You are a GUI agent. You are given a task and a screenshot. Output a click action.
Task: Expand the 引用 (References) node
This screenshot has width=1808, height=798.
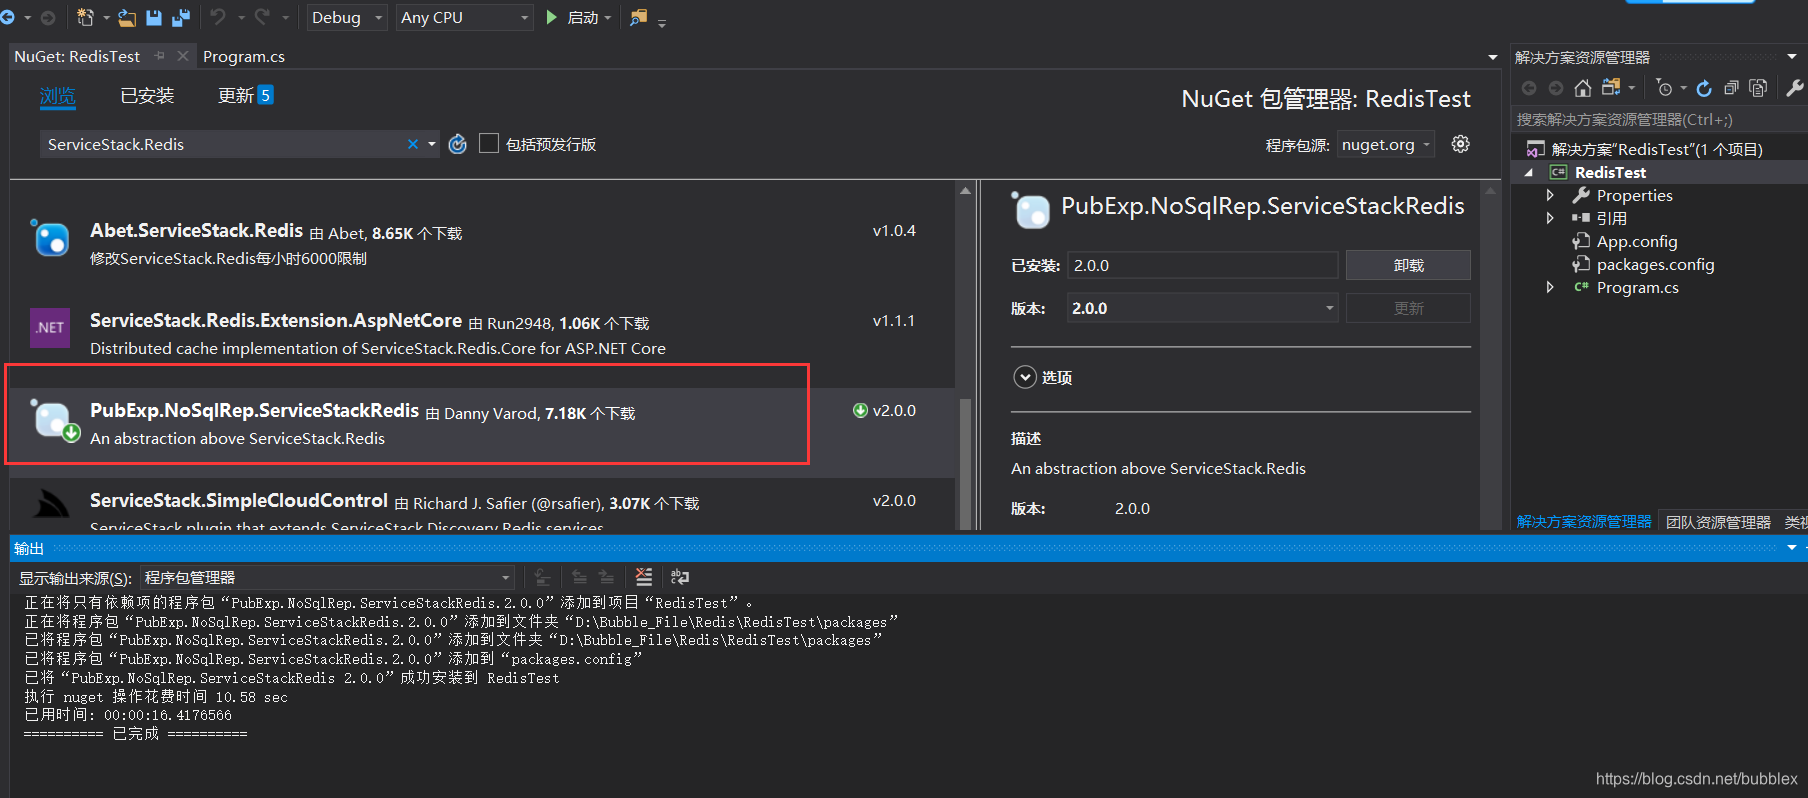pyautogui.click(x=1550, y=218)
